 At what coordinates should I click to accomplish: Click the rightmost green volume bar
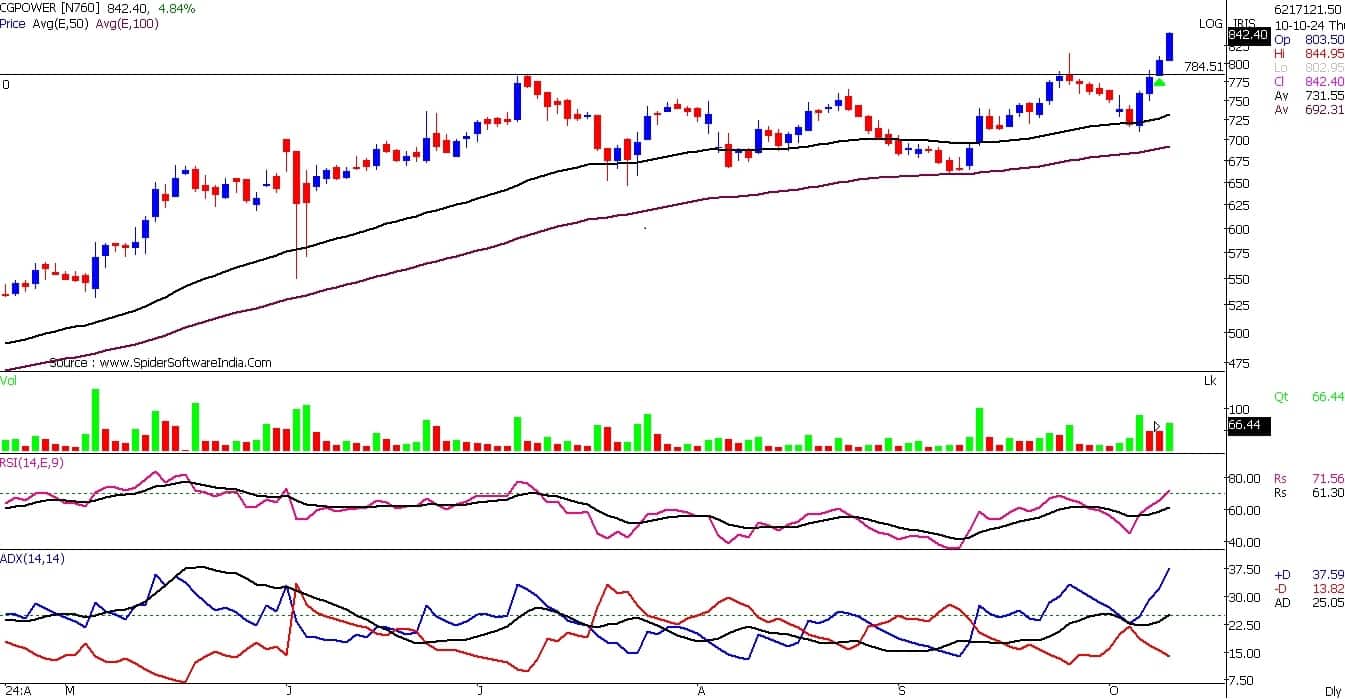pos(1169,437)
